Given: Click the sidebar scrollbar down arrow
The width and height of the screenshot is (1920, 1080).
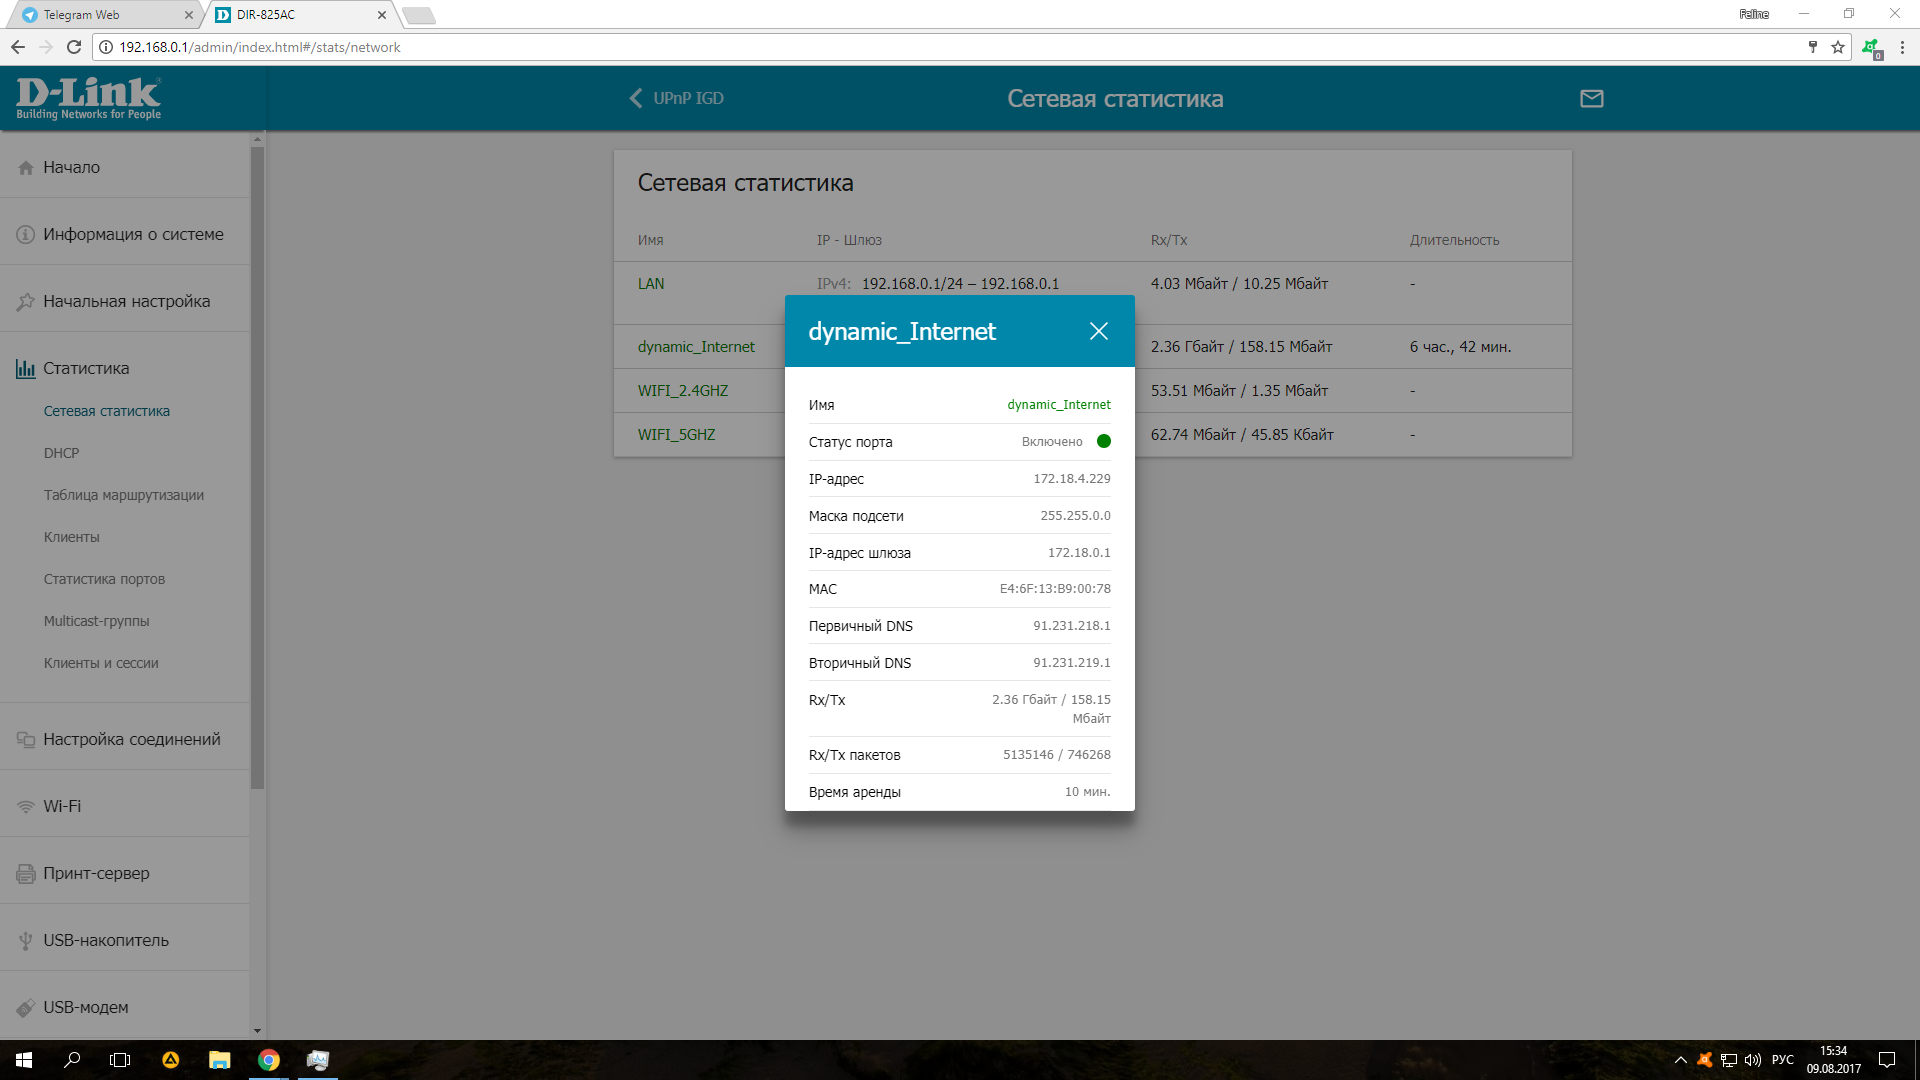Looking at the screenshot, I should [x=257, y=1031].
